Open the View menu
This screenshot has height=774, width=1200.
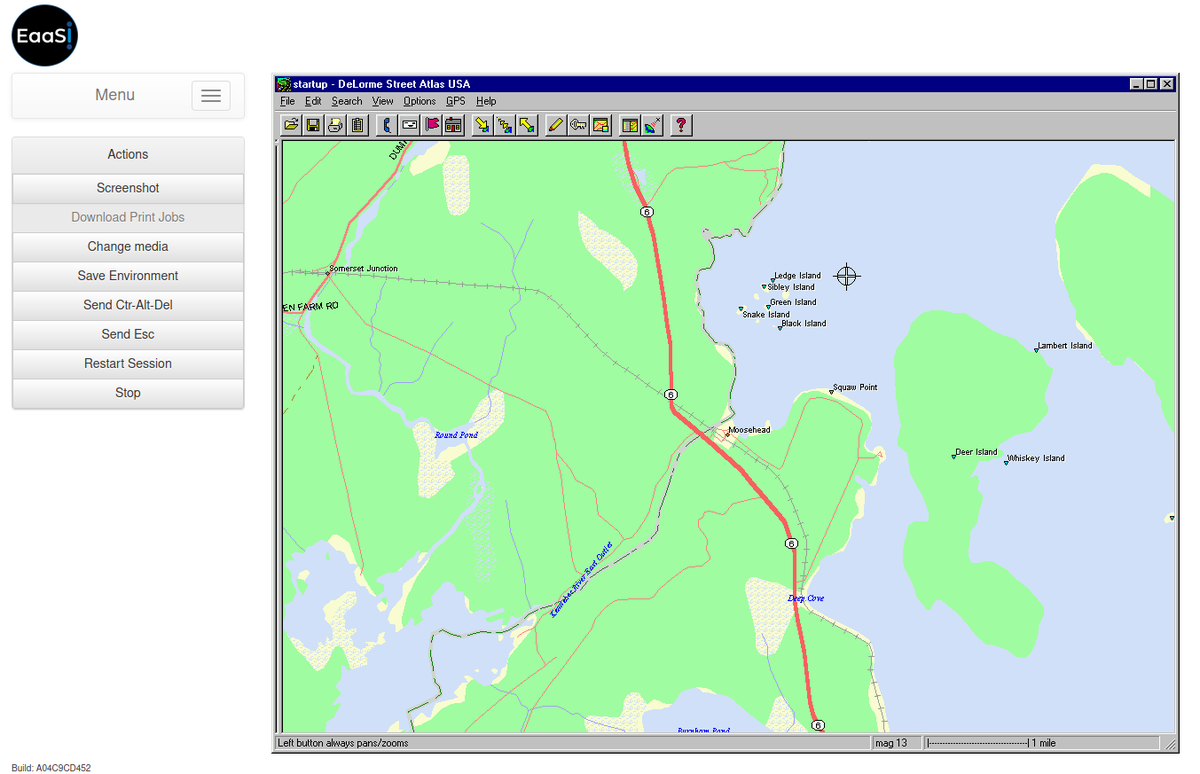[x=383, y=101]
